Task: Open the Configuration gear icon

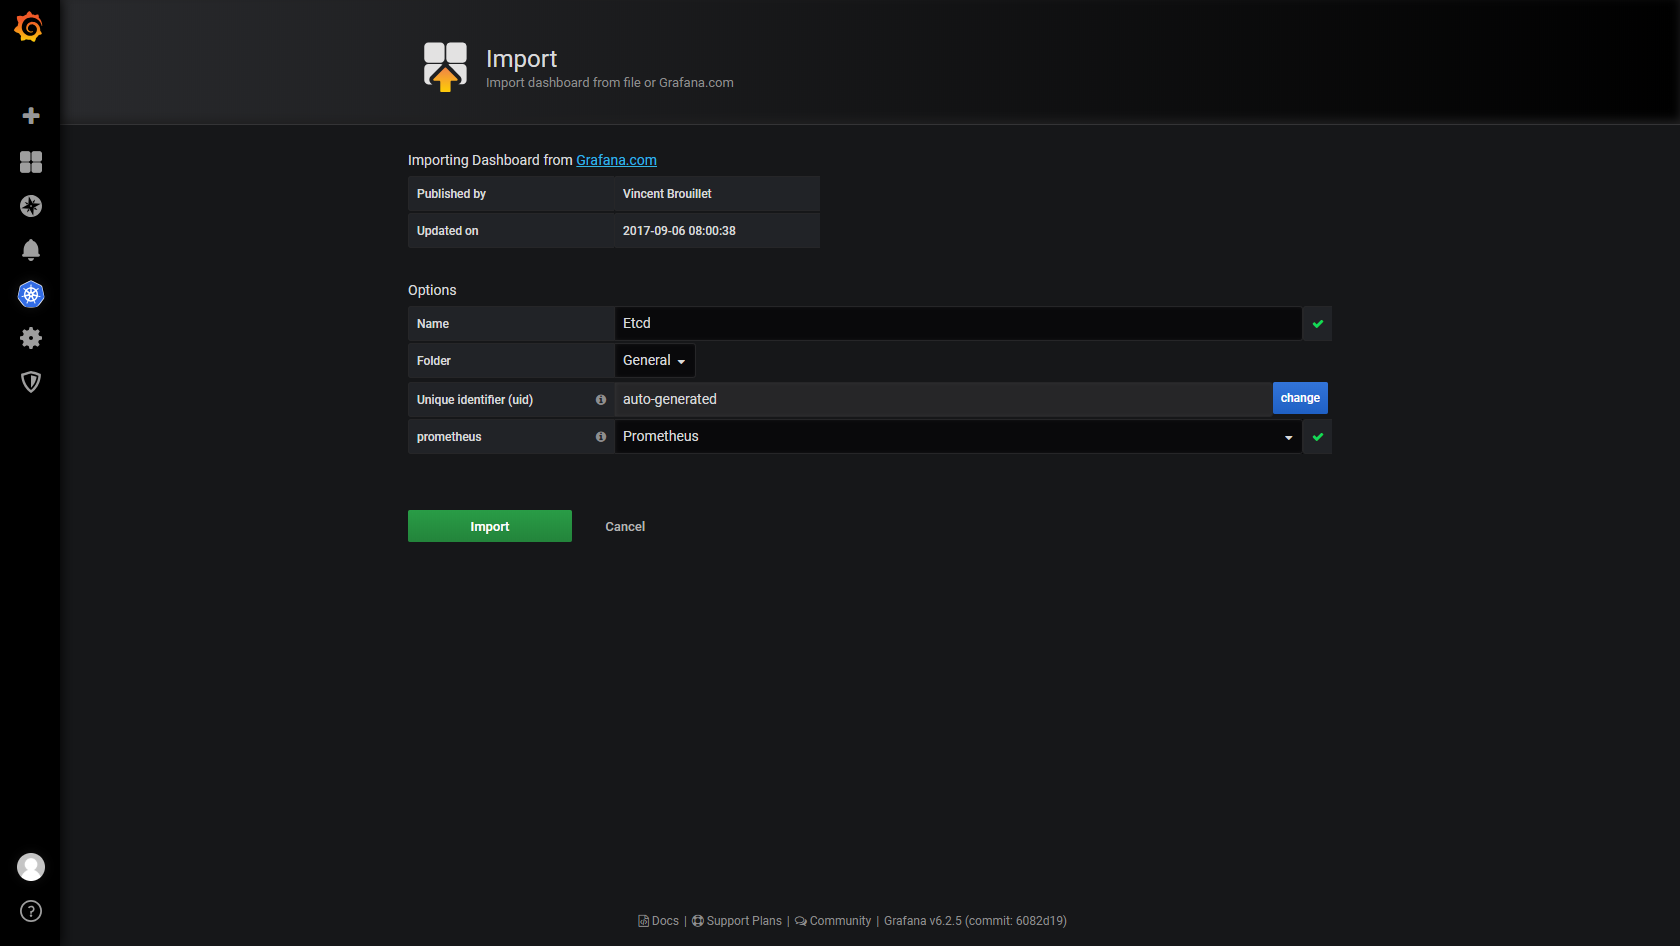Action: point(31,338)
